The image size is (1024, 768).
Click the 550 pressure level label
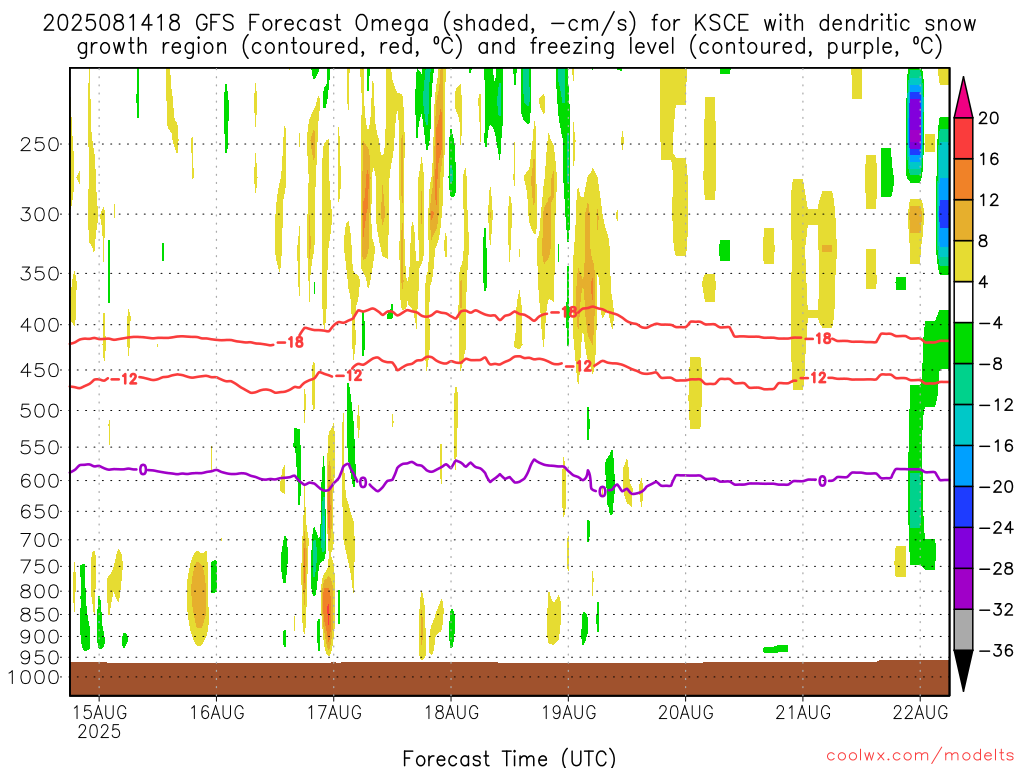tap(39, 447)
